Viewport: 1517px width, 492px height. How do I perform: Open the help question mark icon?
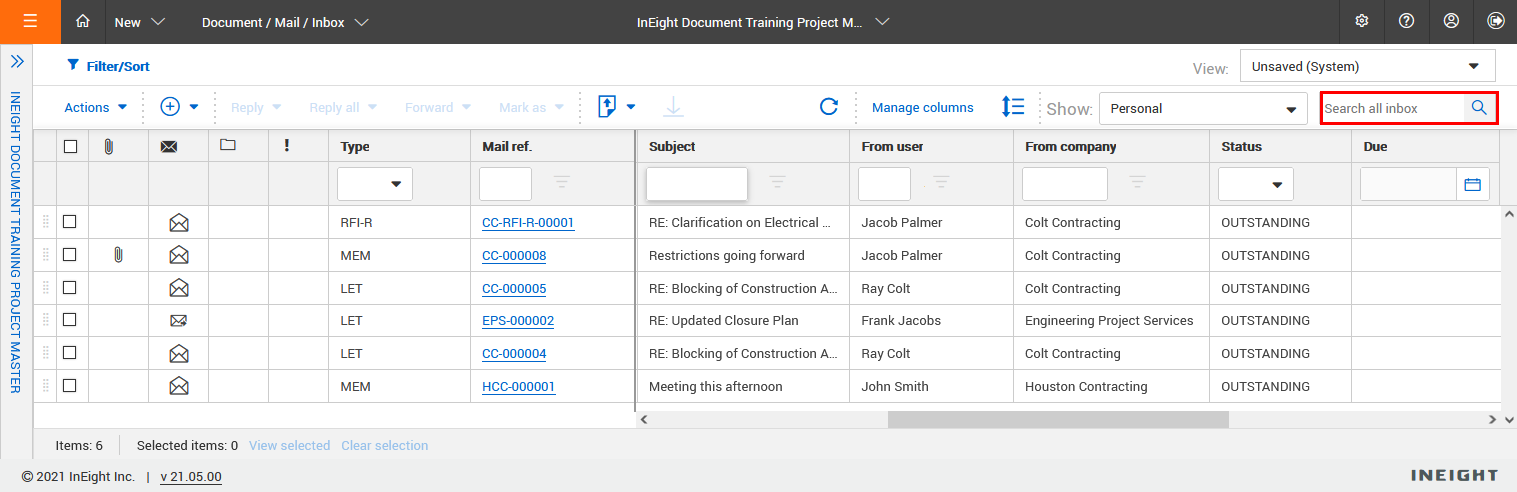[x=1406, y=21]
